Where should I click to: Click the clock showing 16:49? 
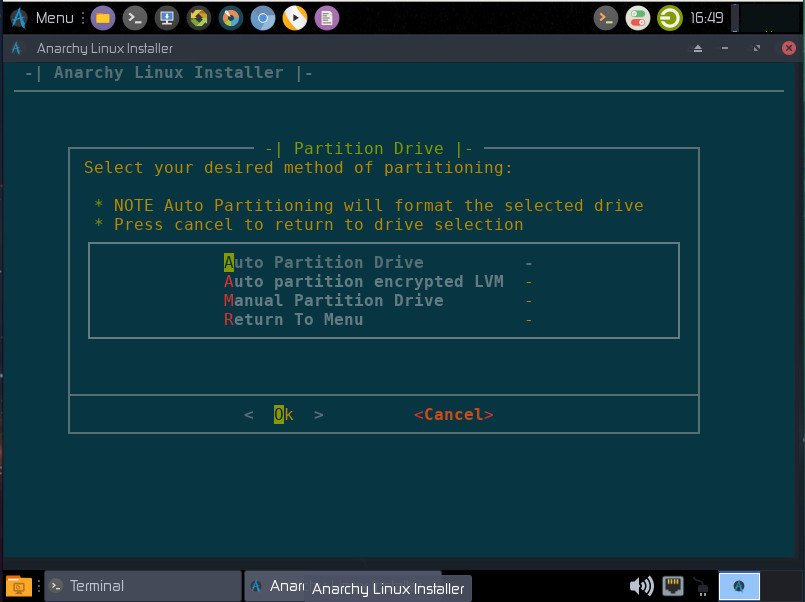click(x=706, y=18)
